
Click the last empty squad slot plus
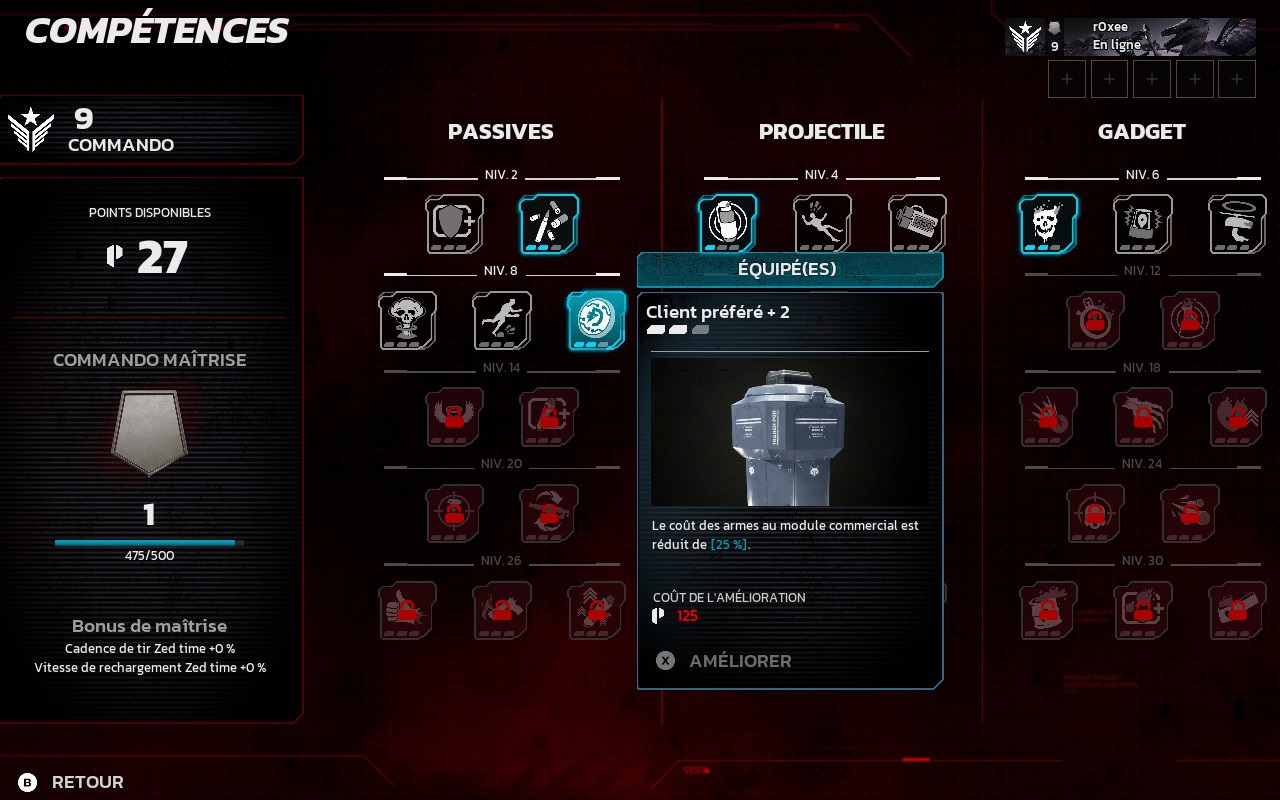click(x=1237, y=79)
